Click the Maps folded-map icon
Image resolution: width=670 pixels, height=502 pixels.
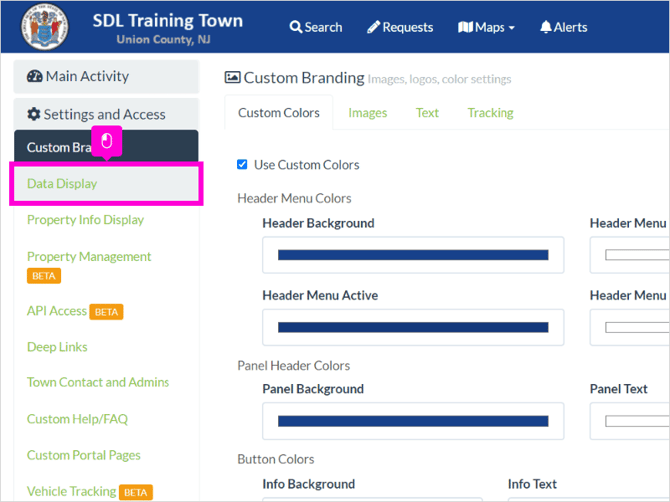pyautogui.click(x=465, y=27)
